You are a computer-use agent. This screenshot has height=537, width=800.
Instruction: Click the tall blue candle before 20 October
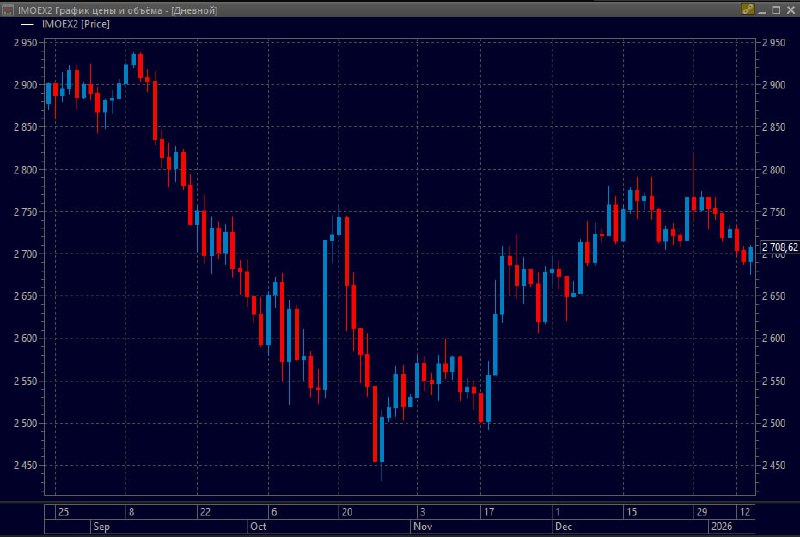pos(326,312)
